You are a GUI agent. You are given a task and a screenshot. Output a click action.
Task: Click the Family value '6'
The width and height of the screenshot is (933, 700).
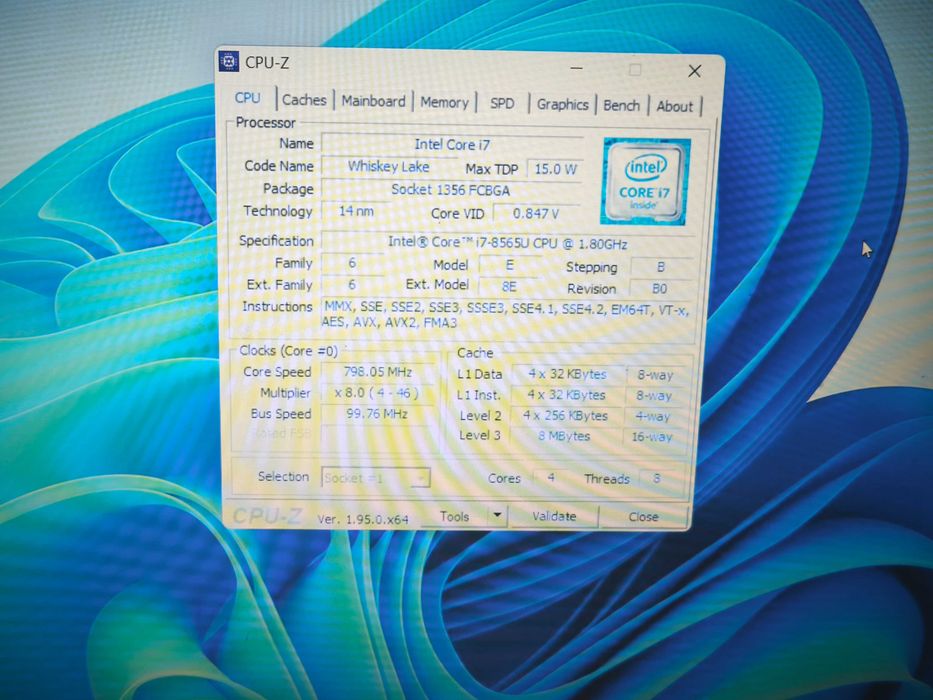352,262
